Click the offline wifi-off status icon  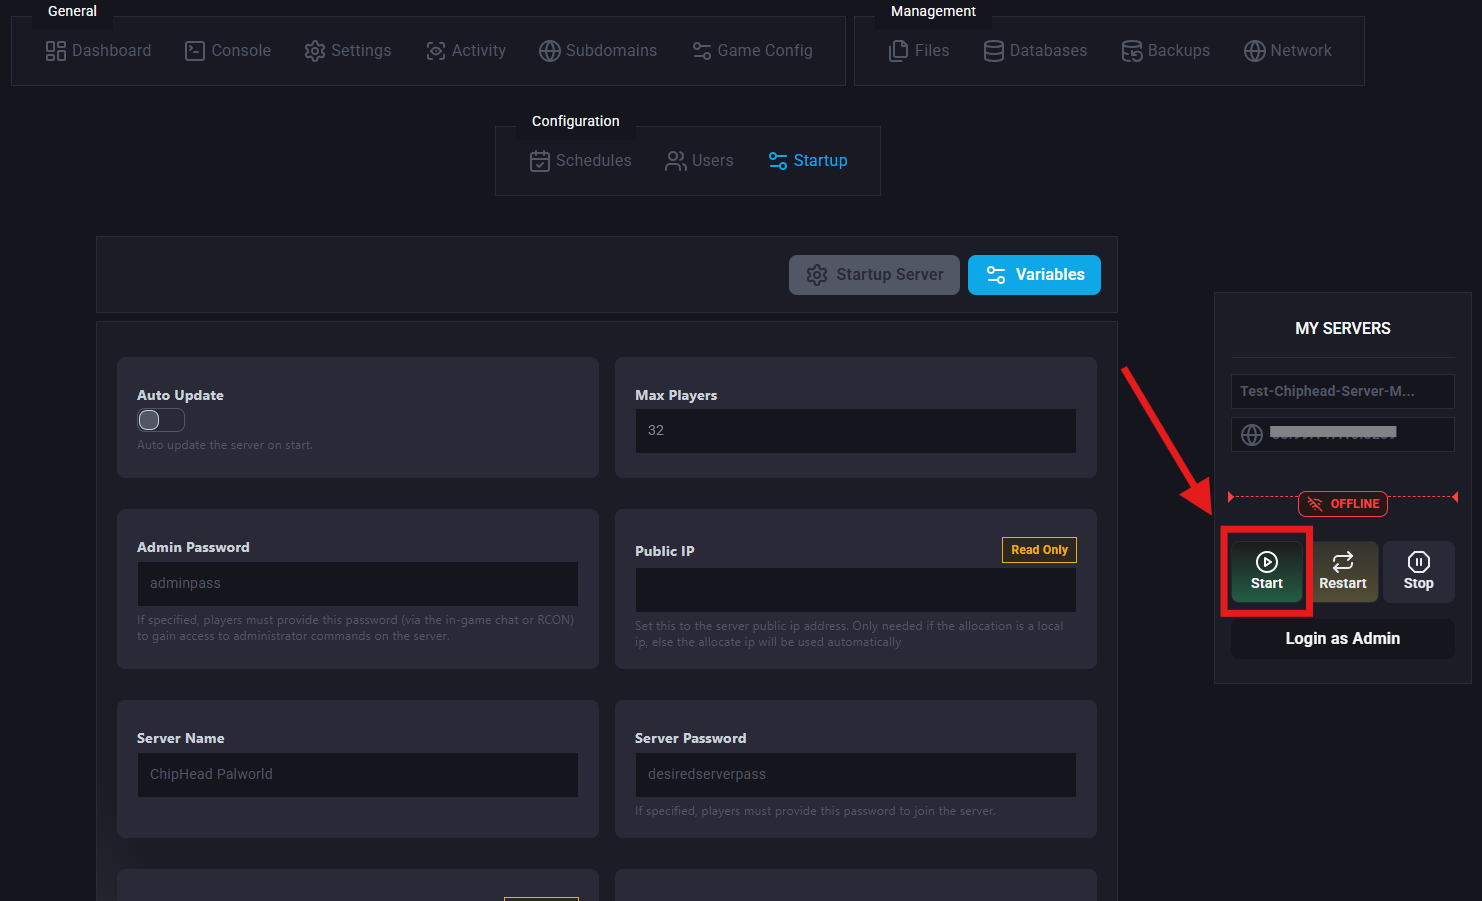(1315, 504)
